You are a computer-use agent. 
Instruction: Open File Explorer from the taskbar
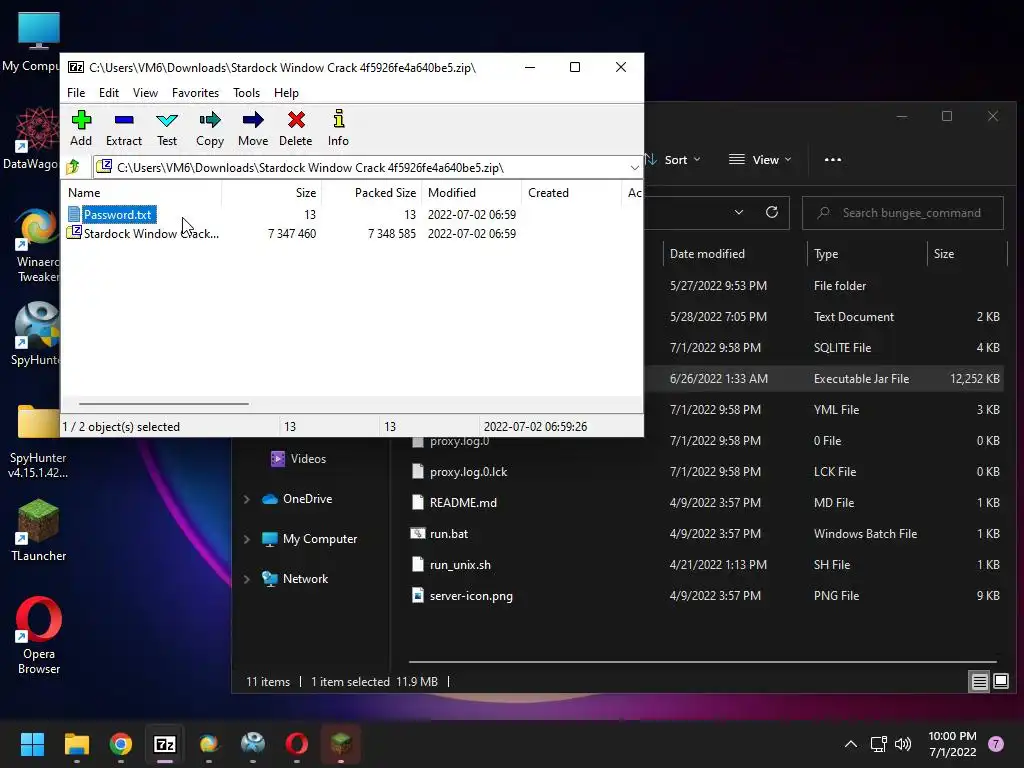pos(76,744)
